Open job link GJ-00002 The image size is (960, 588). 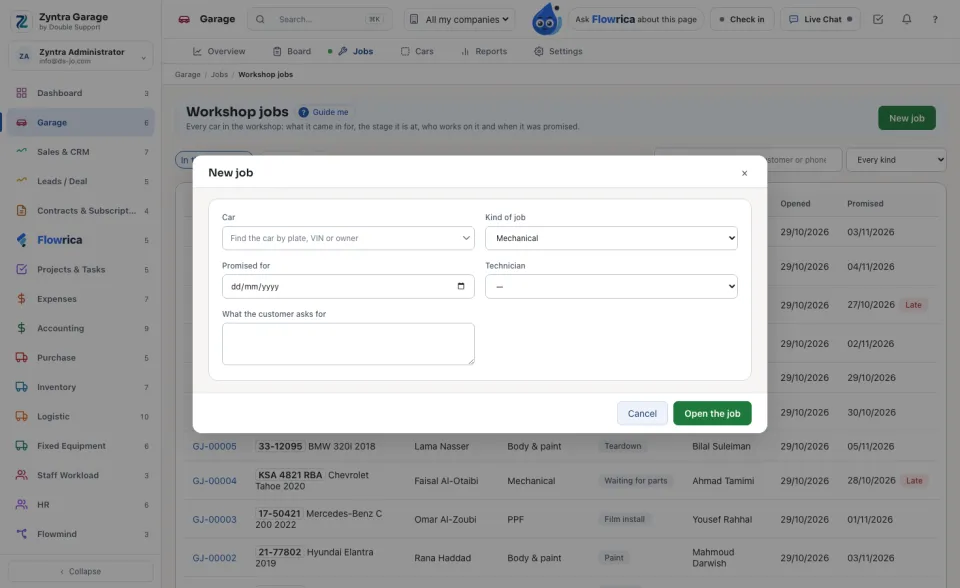pyautogui.click(x=214, y=558)
